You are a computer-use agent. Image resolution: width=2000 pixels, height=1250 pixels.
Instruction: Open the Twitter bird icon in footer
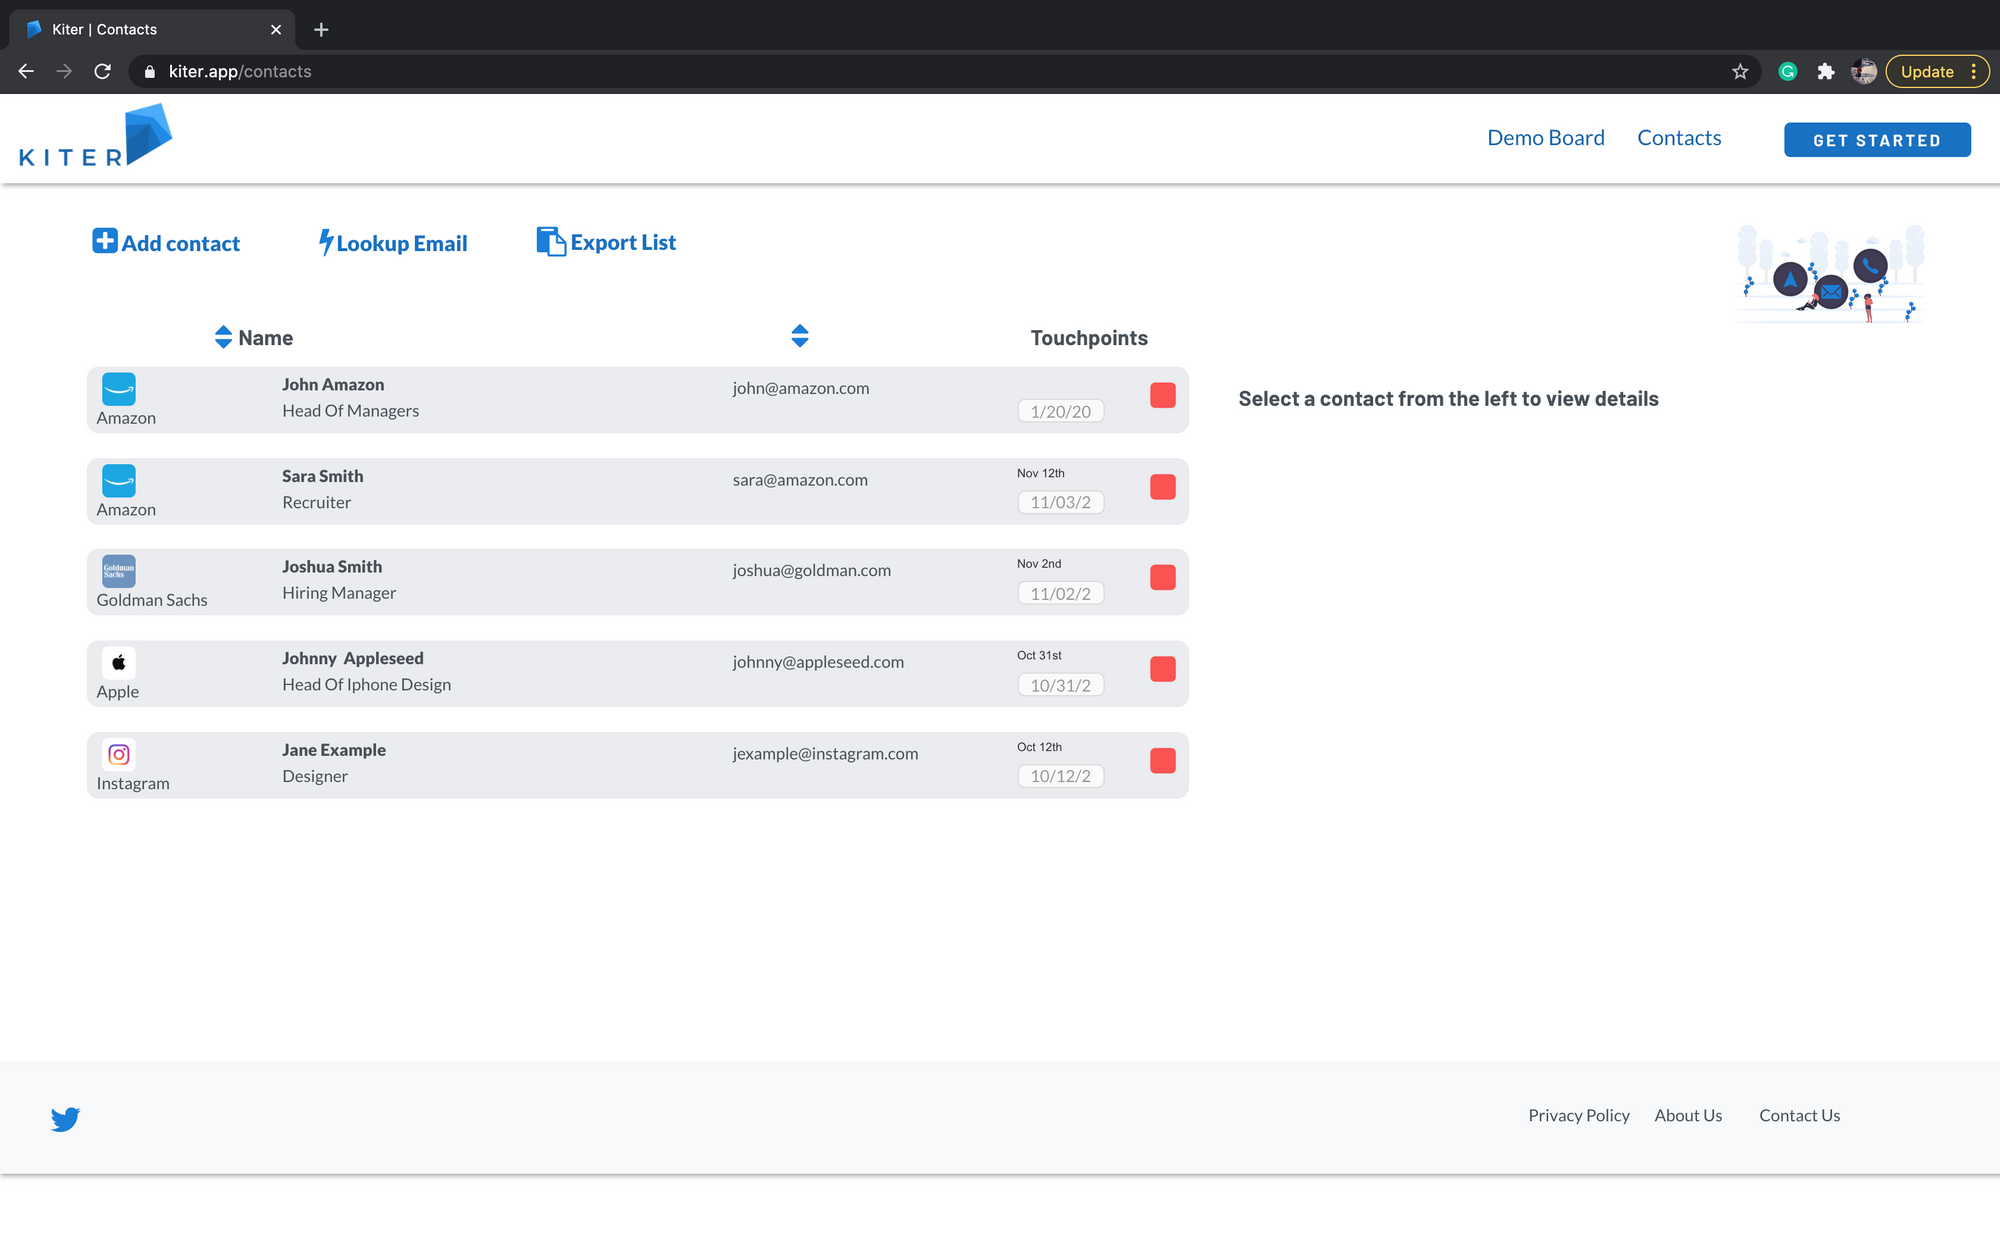click(x=66, y=1118)
